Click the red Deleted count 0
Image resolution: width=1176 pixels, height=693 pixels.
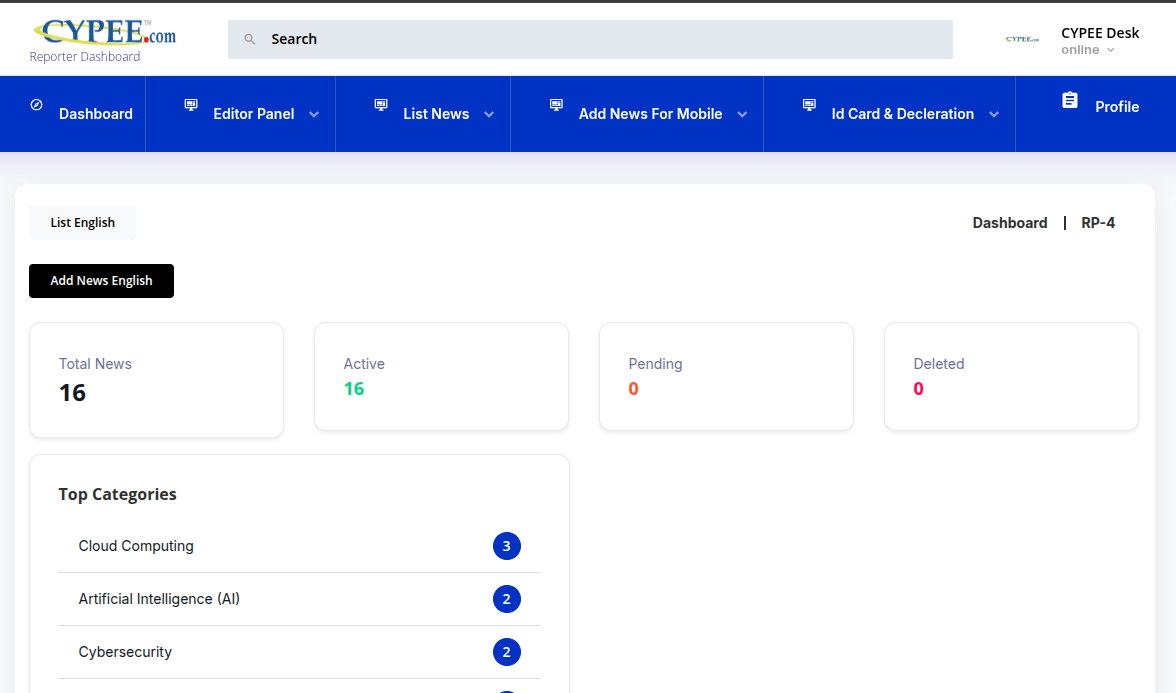coord(919,389)
